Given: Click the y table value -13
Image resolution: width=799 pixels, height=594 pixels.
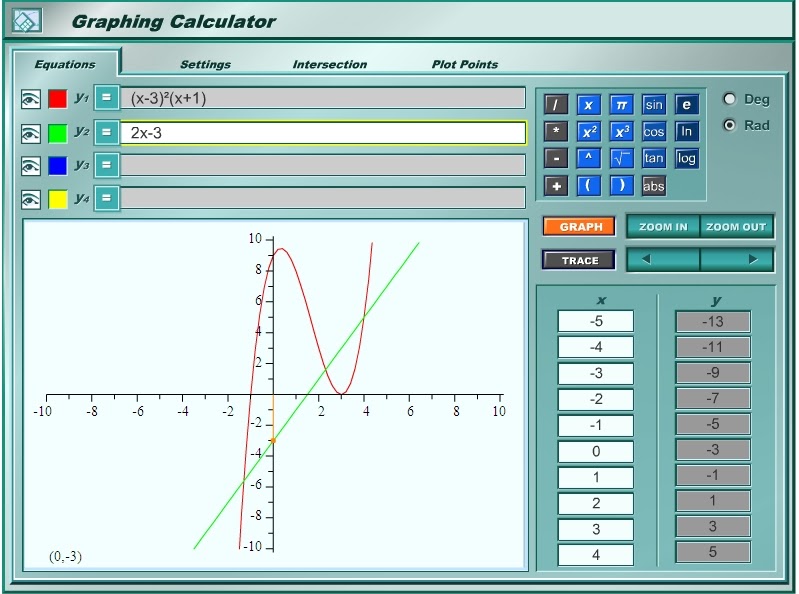Looking at the screenshot, I should 713,321.
